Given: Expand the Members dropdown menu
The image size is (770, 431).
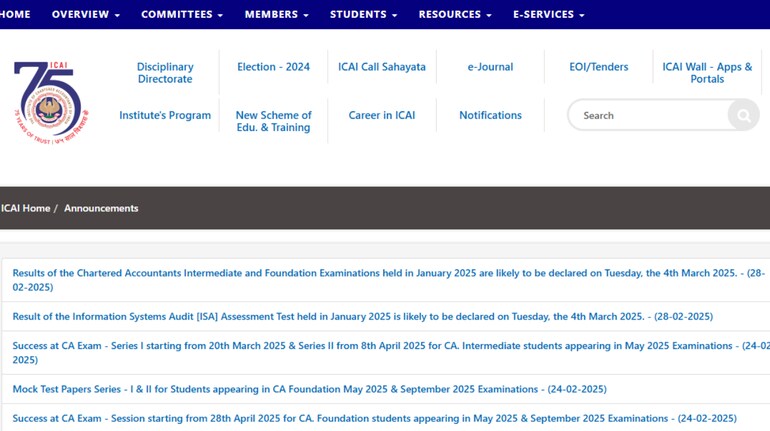Looking at the screenshot, I should click(277, 14).
